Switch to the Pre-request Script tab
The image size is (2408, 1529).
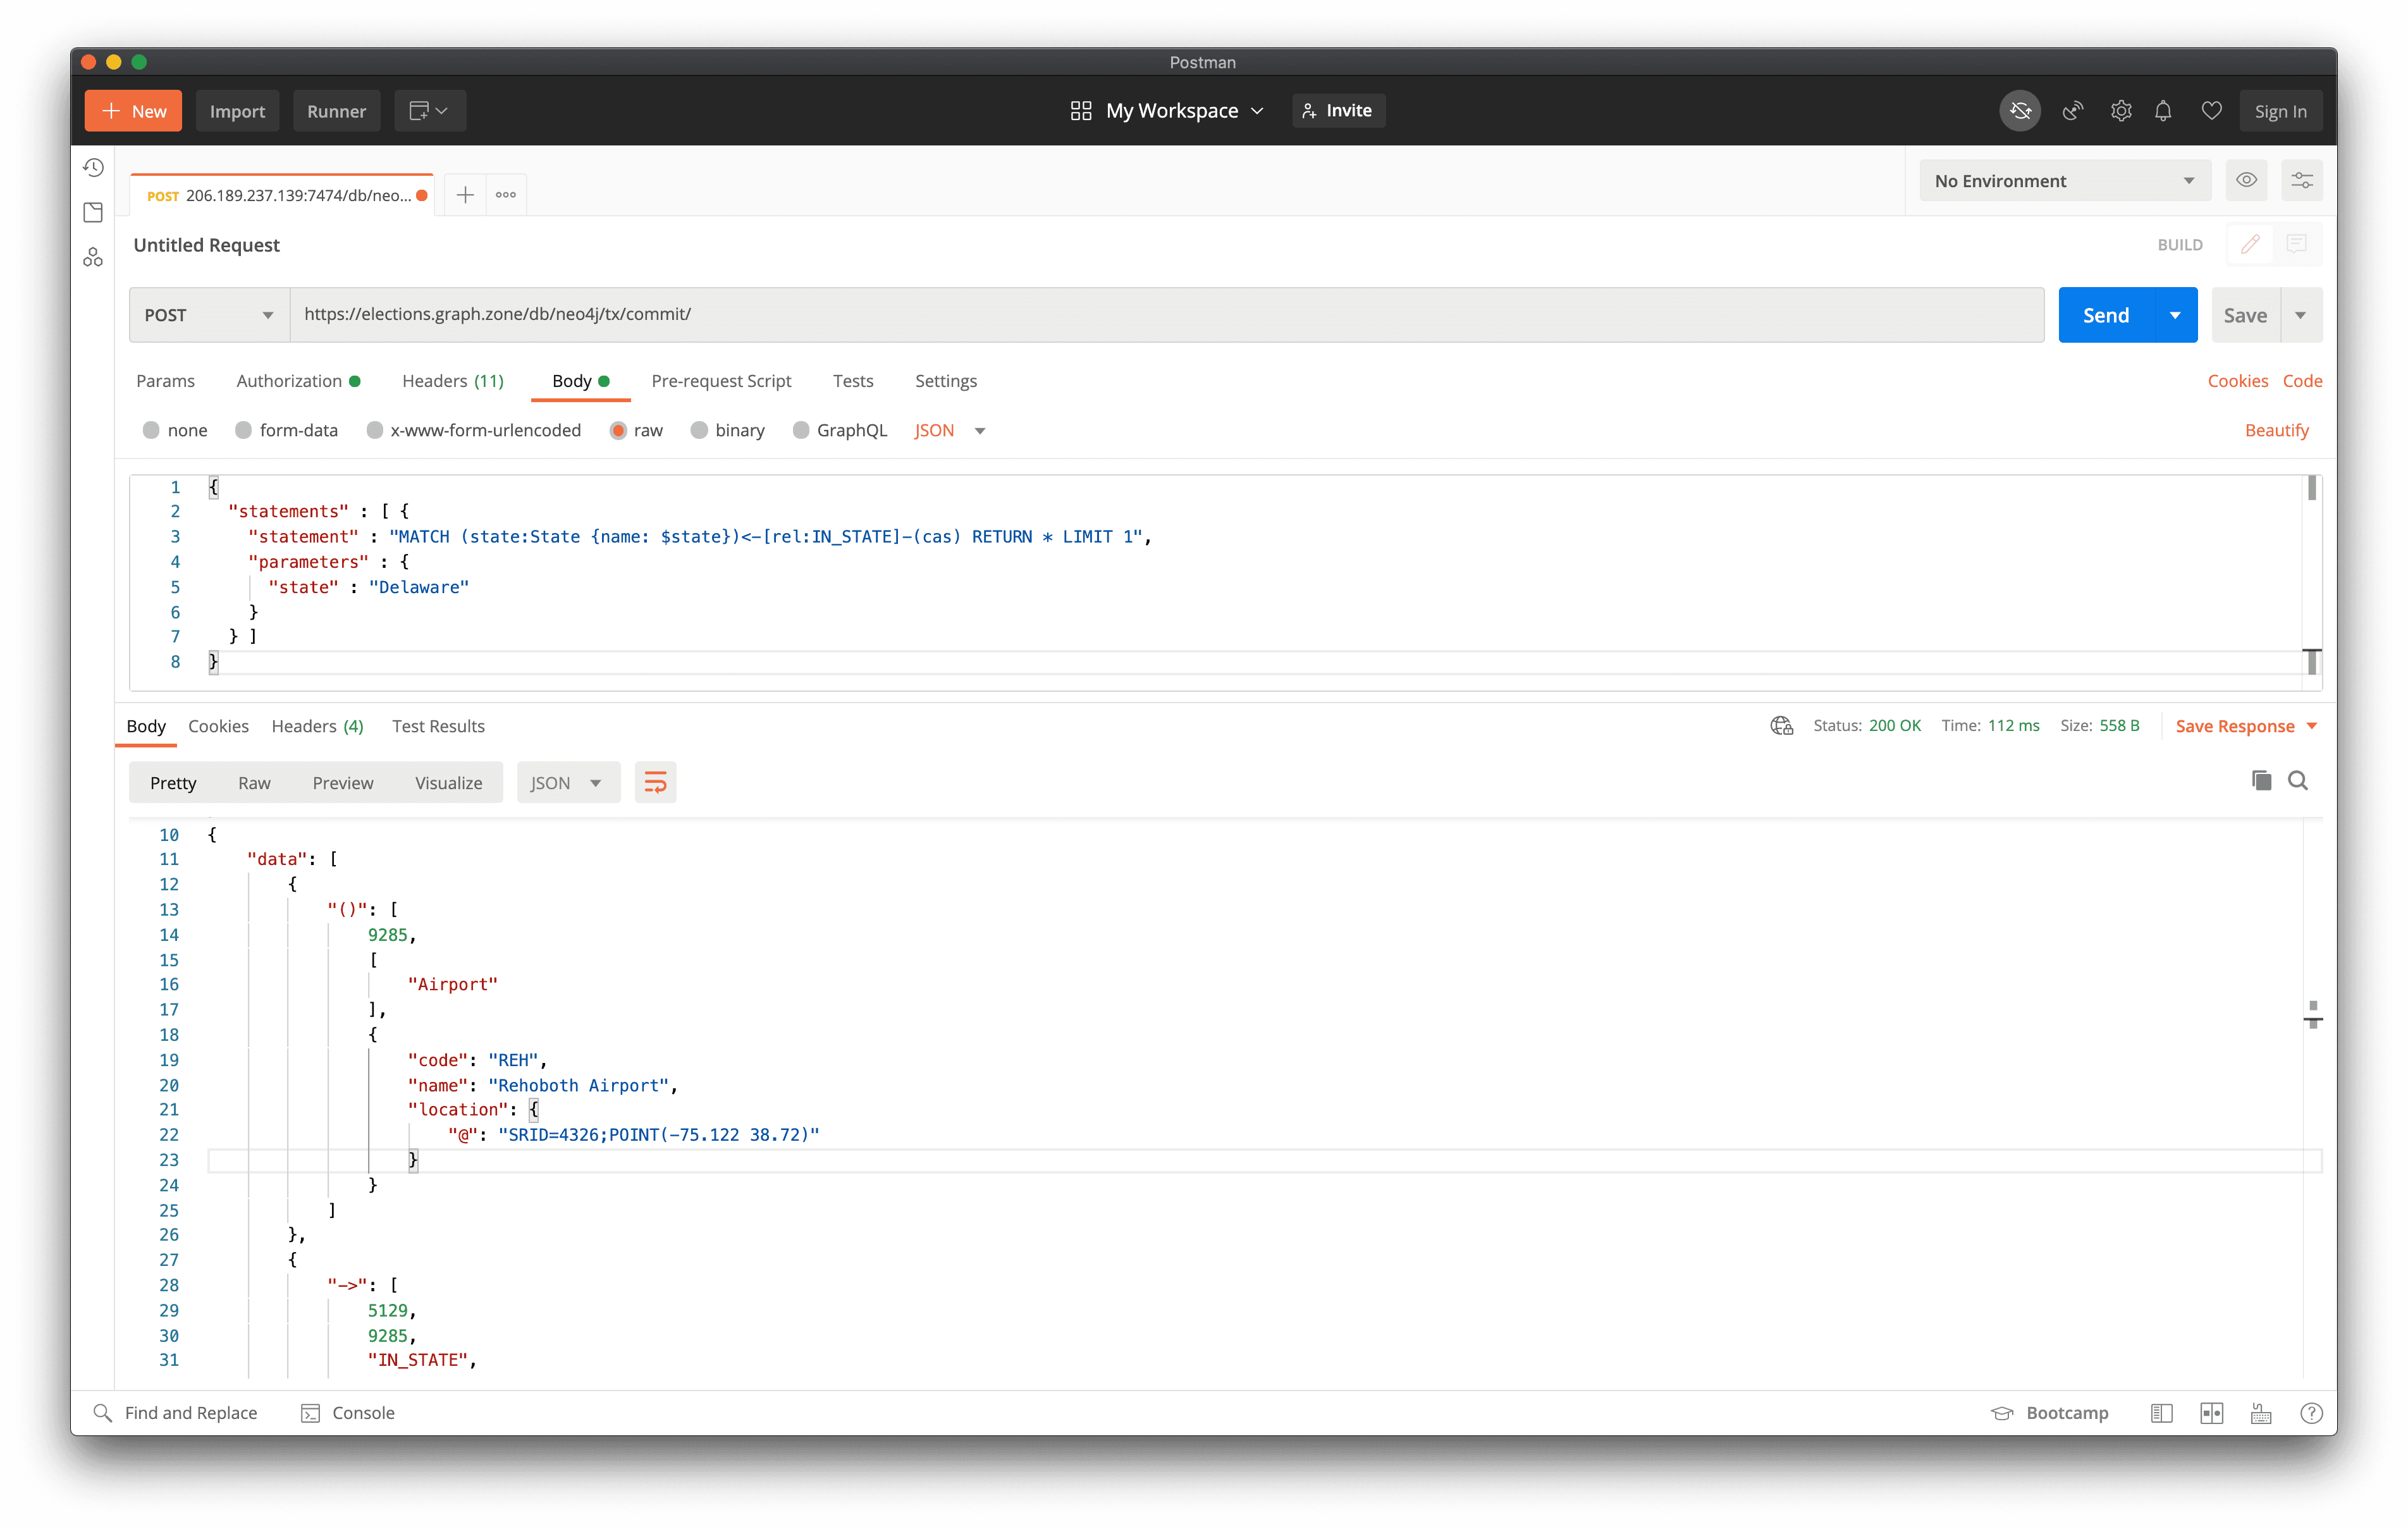(x=721, y=381)
